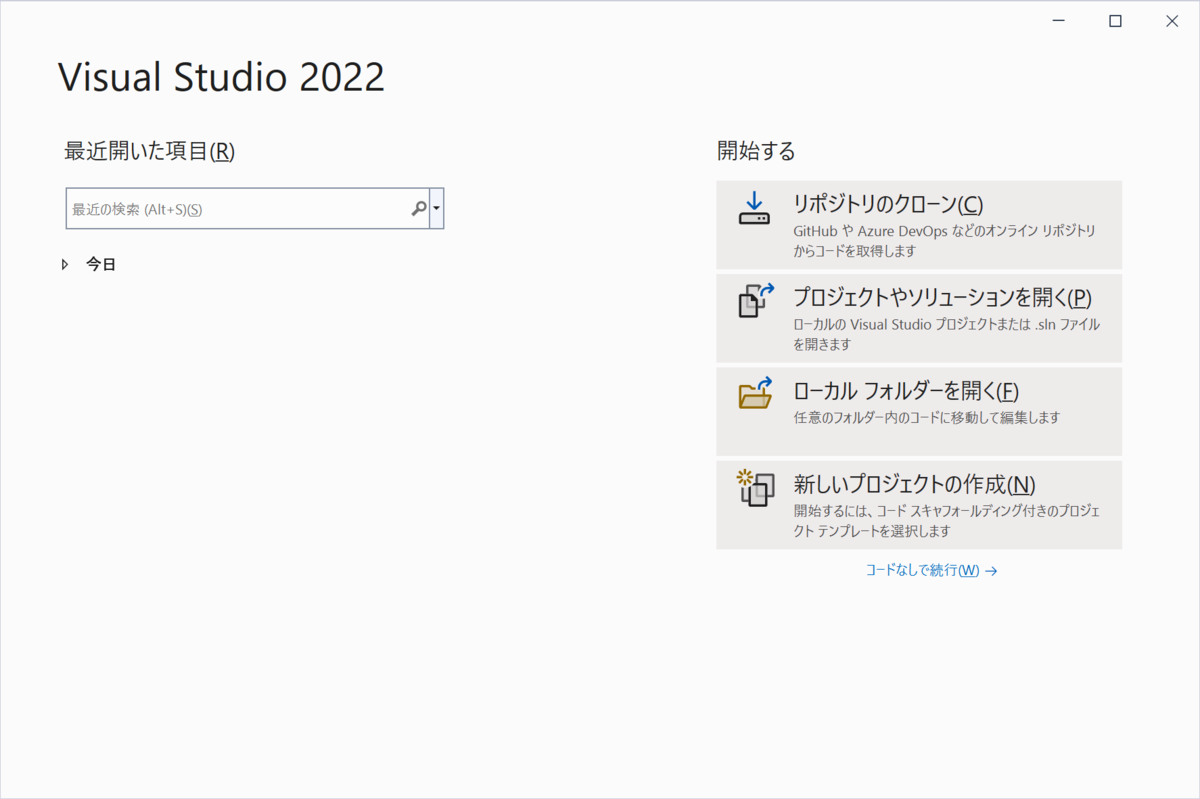
Task: Maximize the Visual Studio window
Action: tap(1114, 20)
